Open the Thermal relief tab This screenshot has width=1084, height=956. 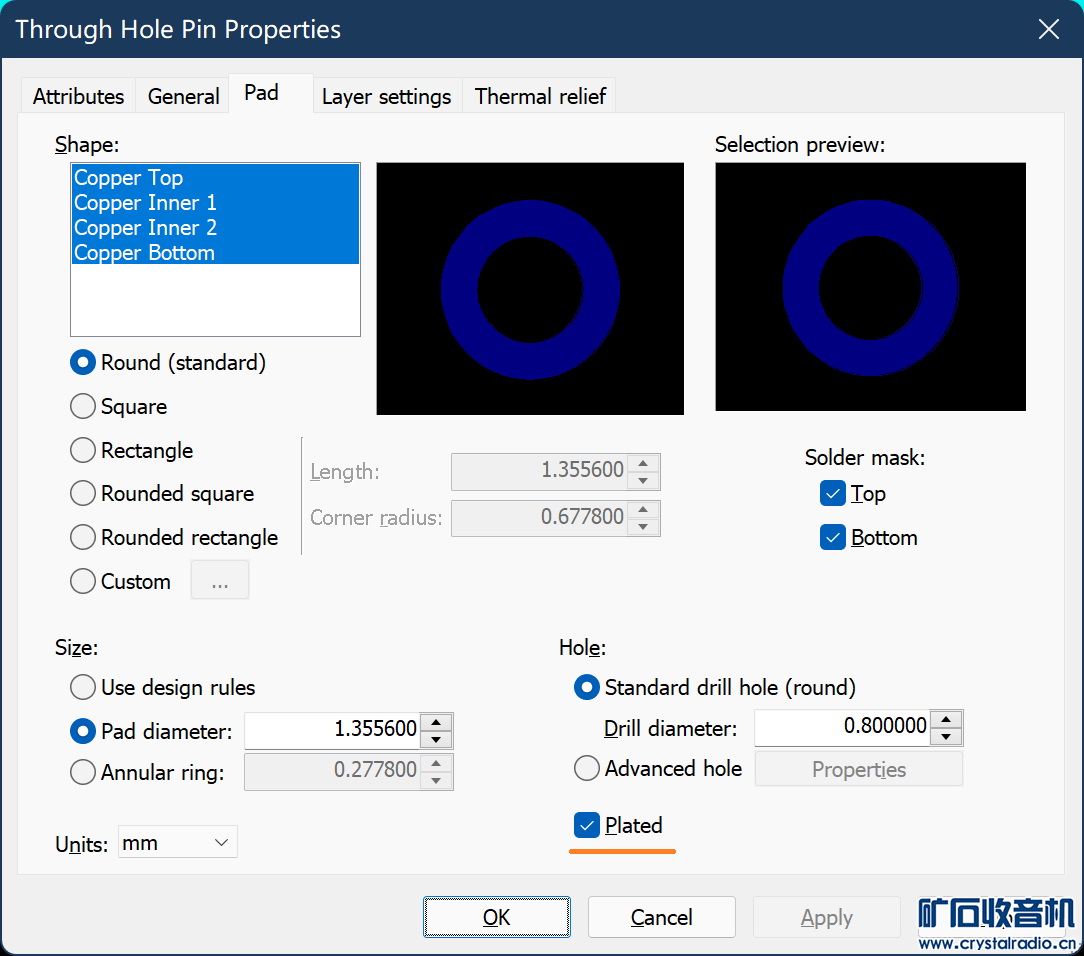540,97
